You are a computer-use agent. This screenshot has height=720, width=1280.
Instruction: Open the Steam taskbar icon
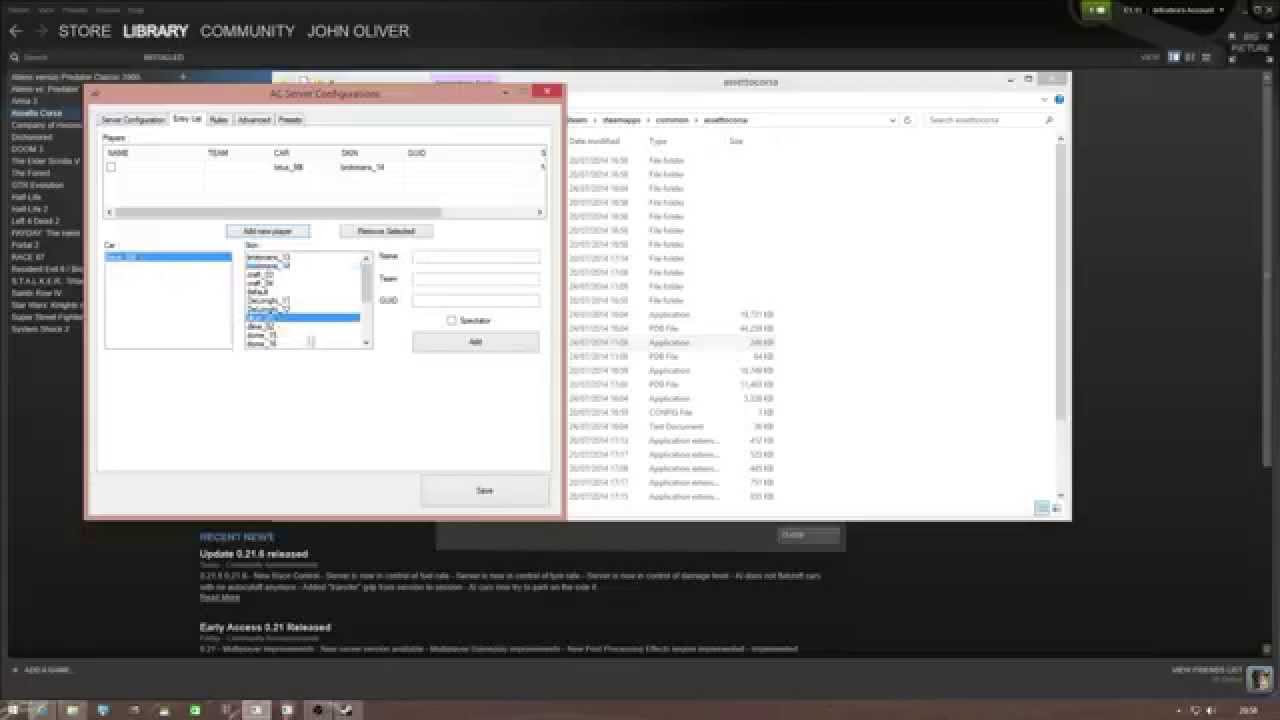coord(346,710)
